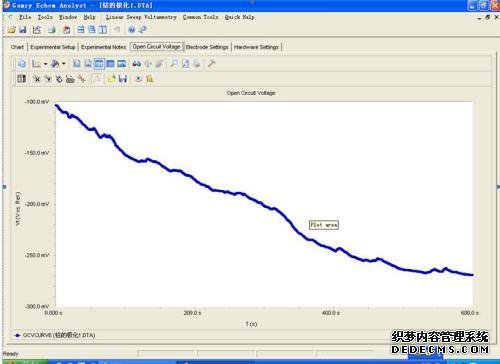The height and width of the screenshot is (364, 500).
Task: Toggle the OCVCURVE legend entry
Action: (55, 335)
